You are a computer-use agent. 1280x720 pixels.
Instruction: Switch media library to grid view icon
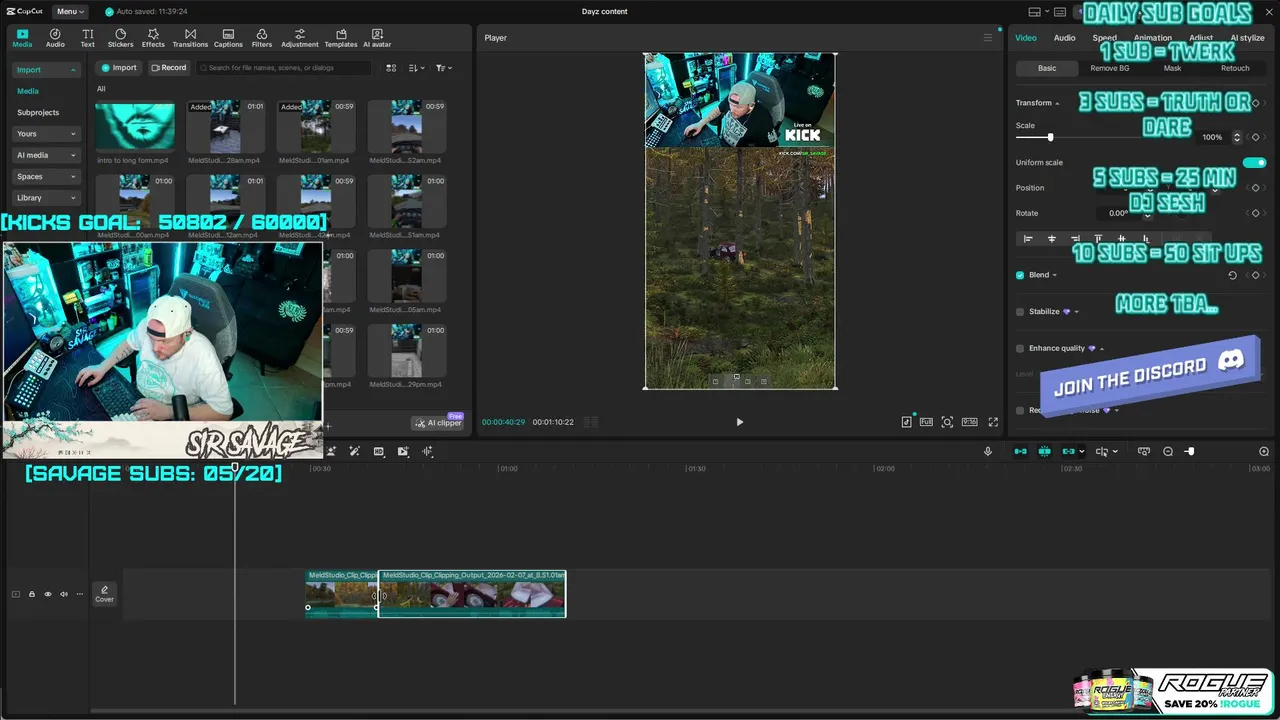pyautogui.click(x=391, y=68)
